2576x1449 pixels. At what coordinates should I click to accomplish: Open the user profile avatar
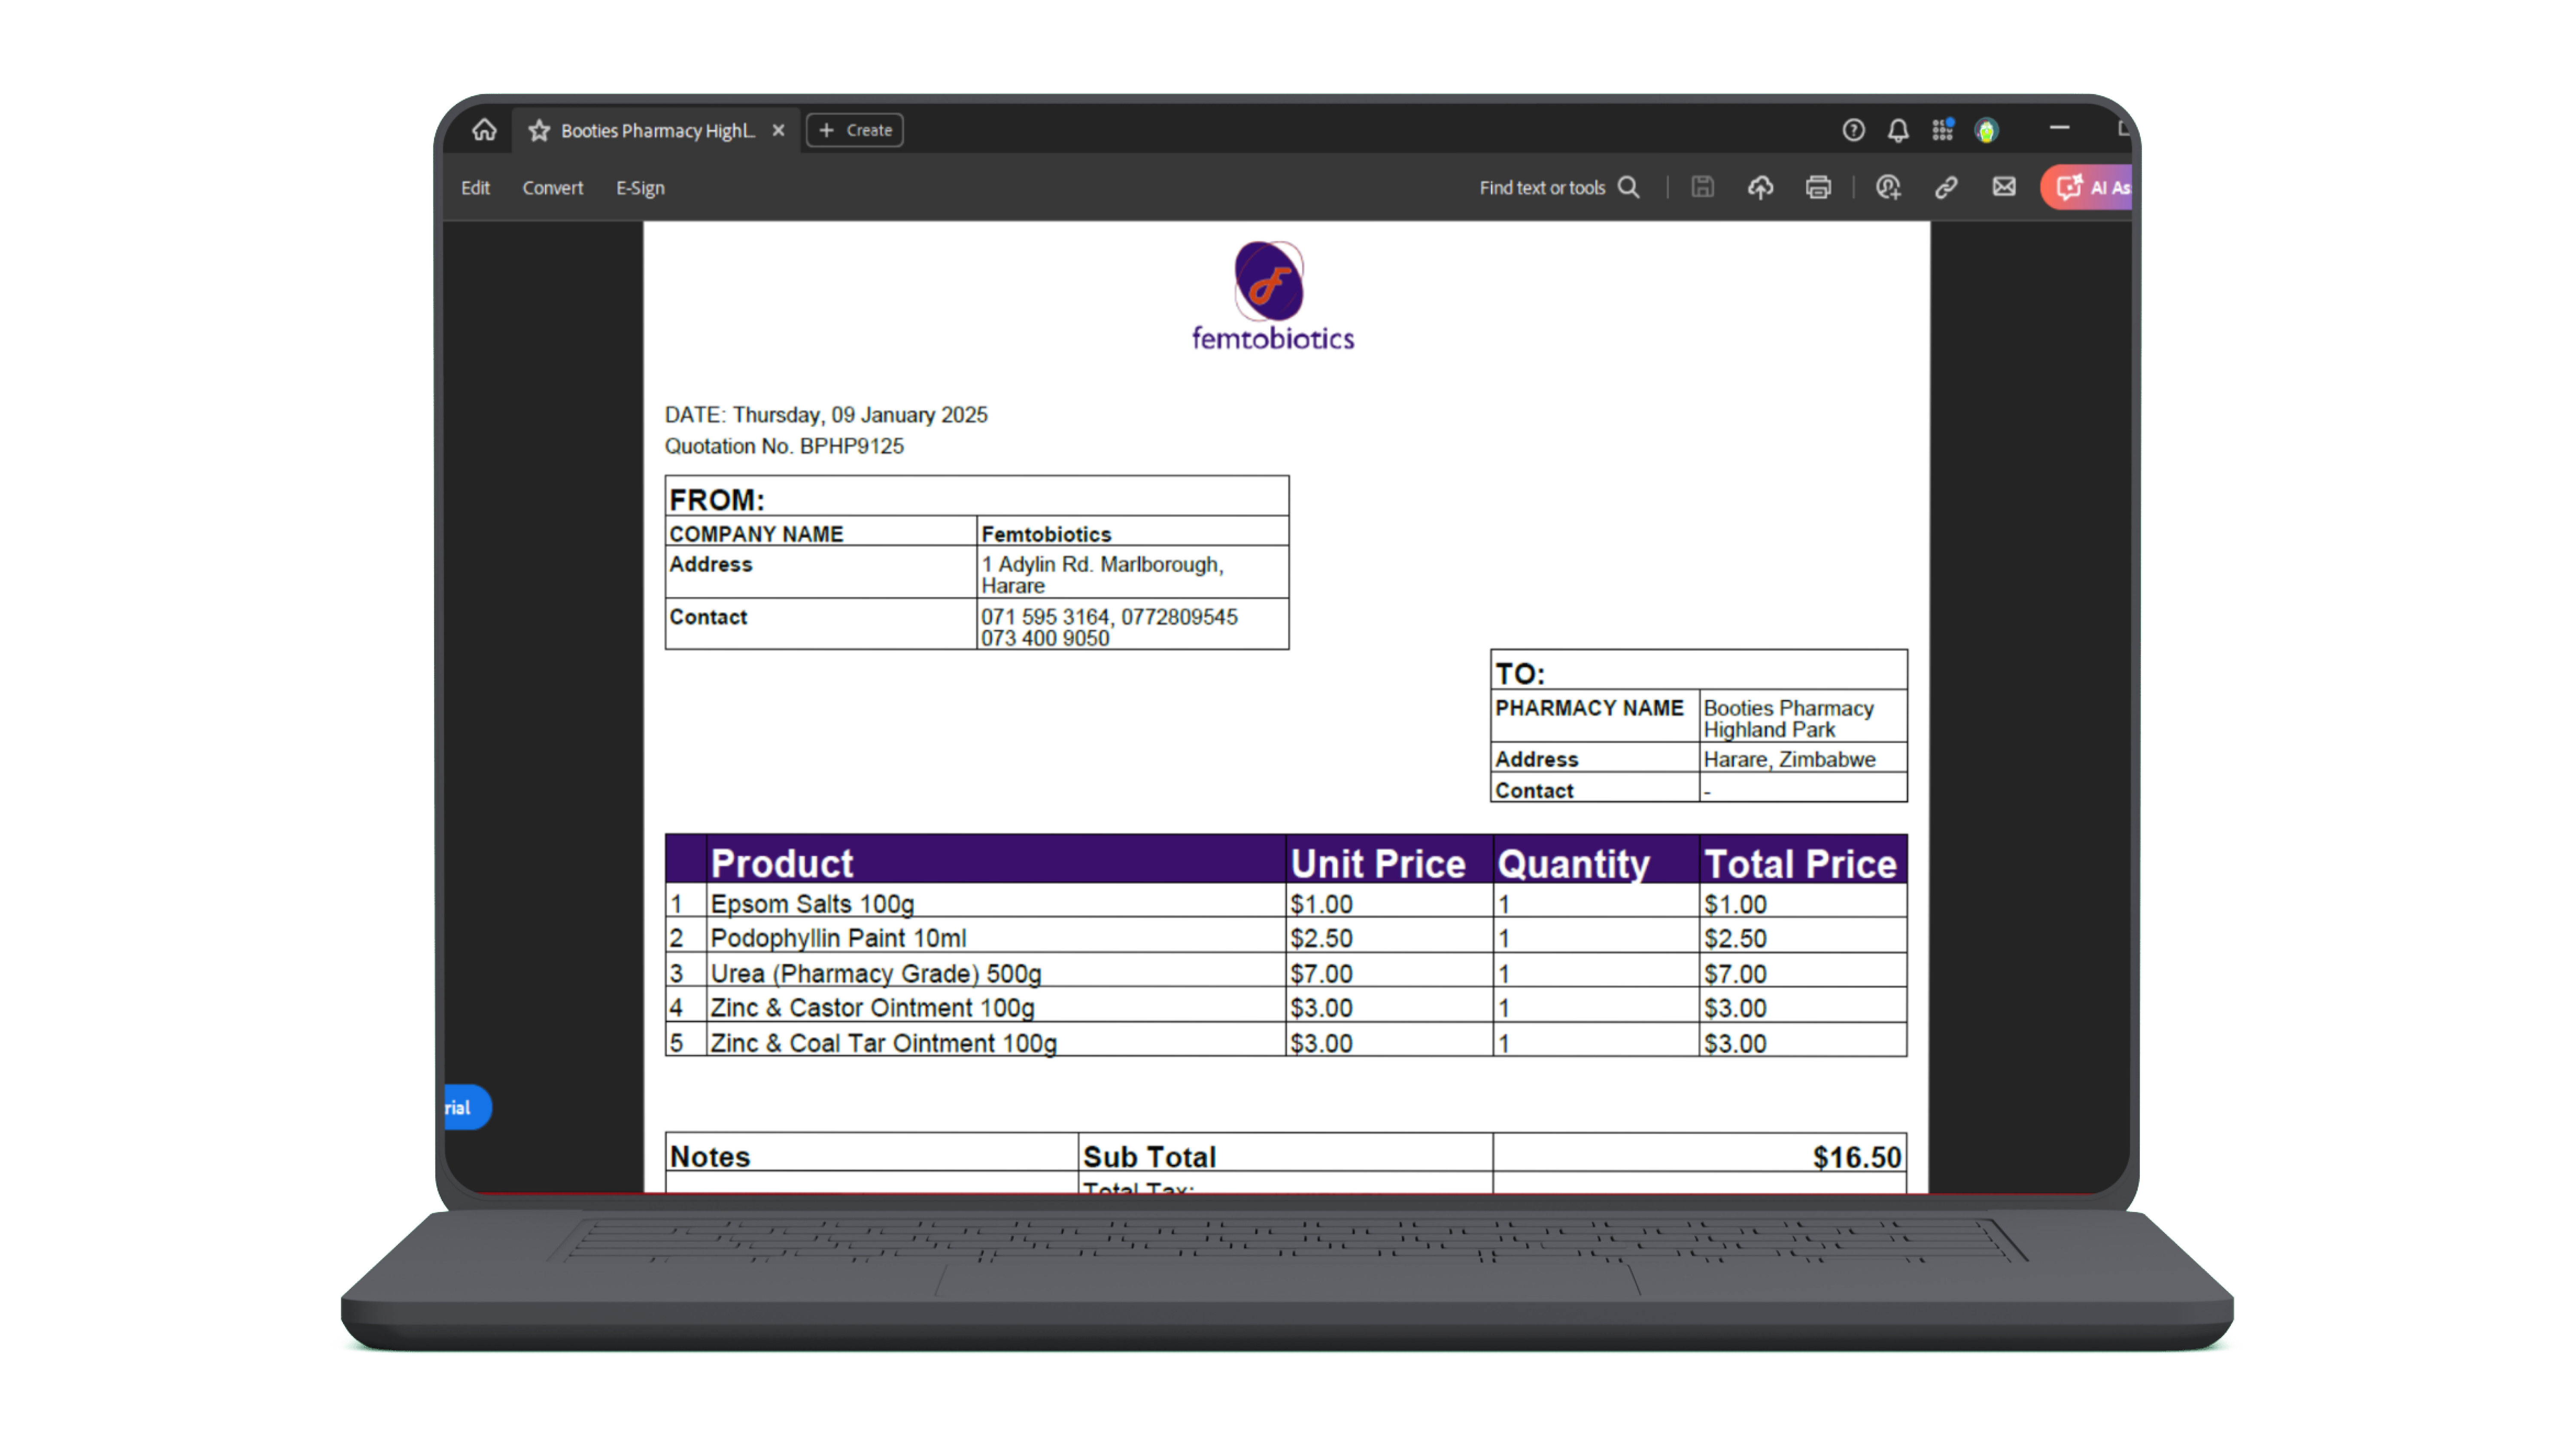[1986, 130]
